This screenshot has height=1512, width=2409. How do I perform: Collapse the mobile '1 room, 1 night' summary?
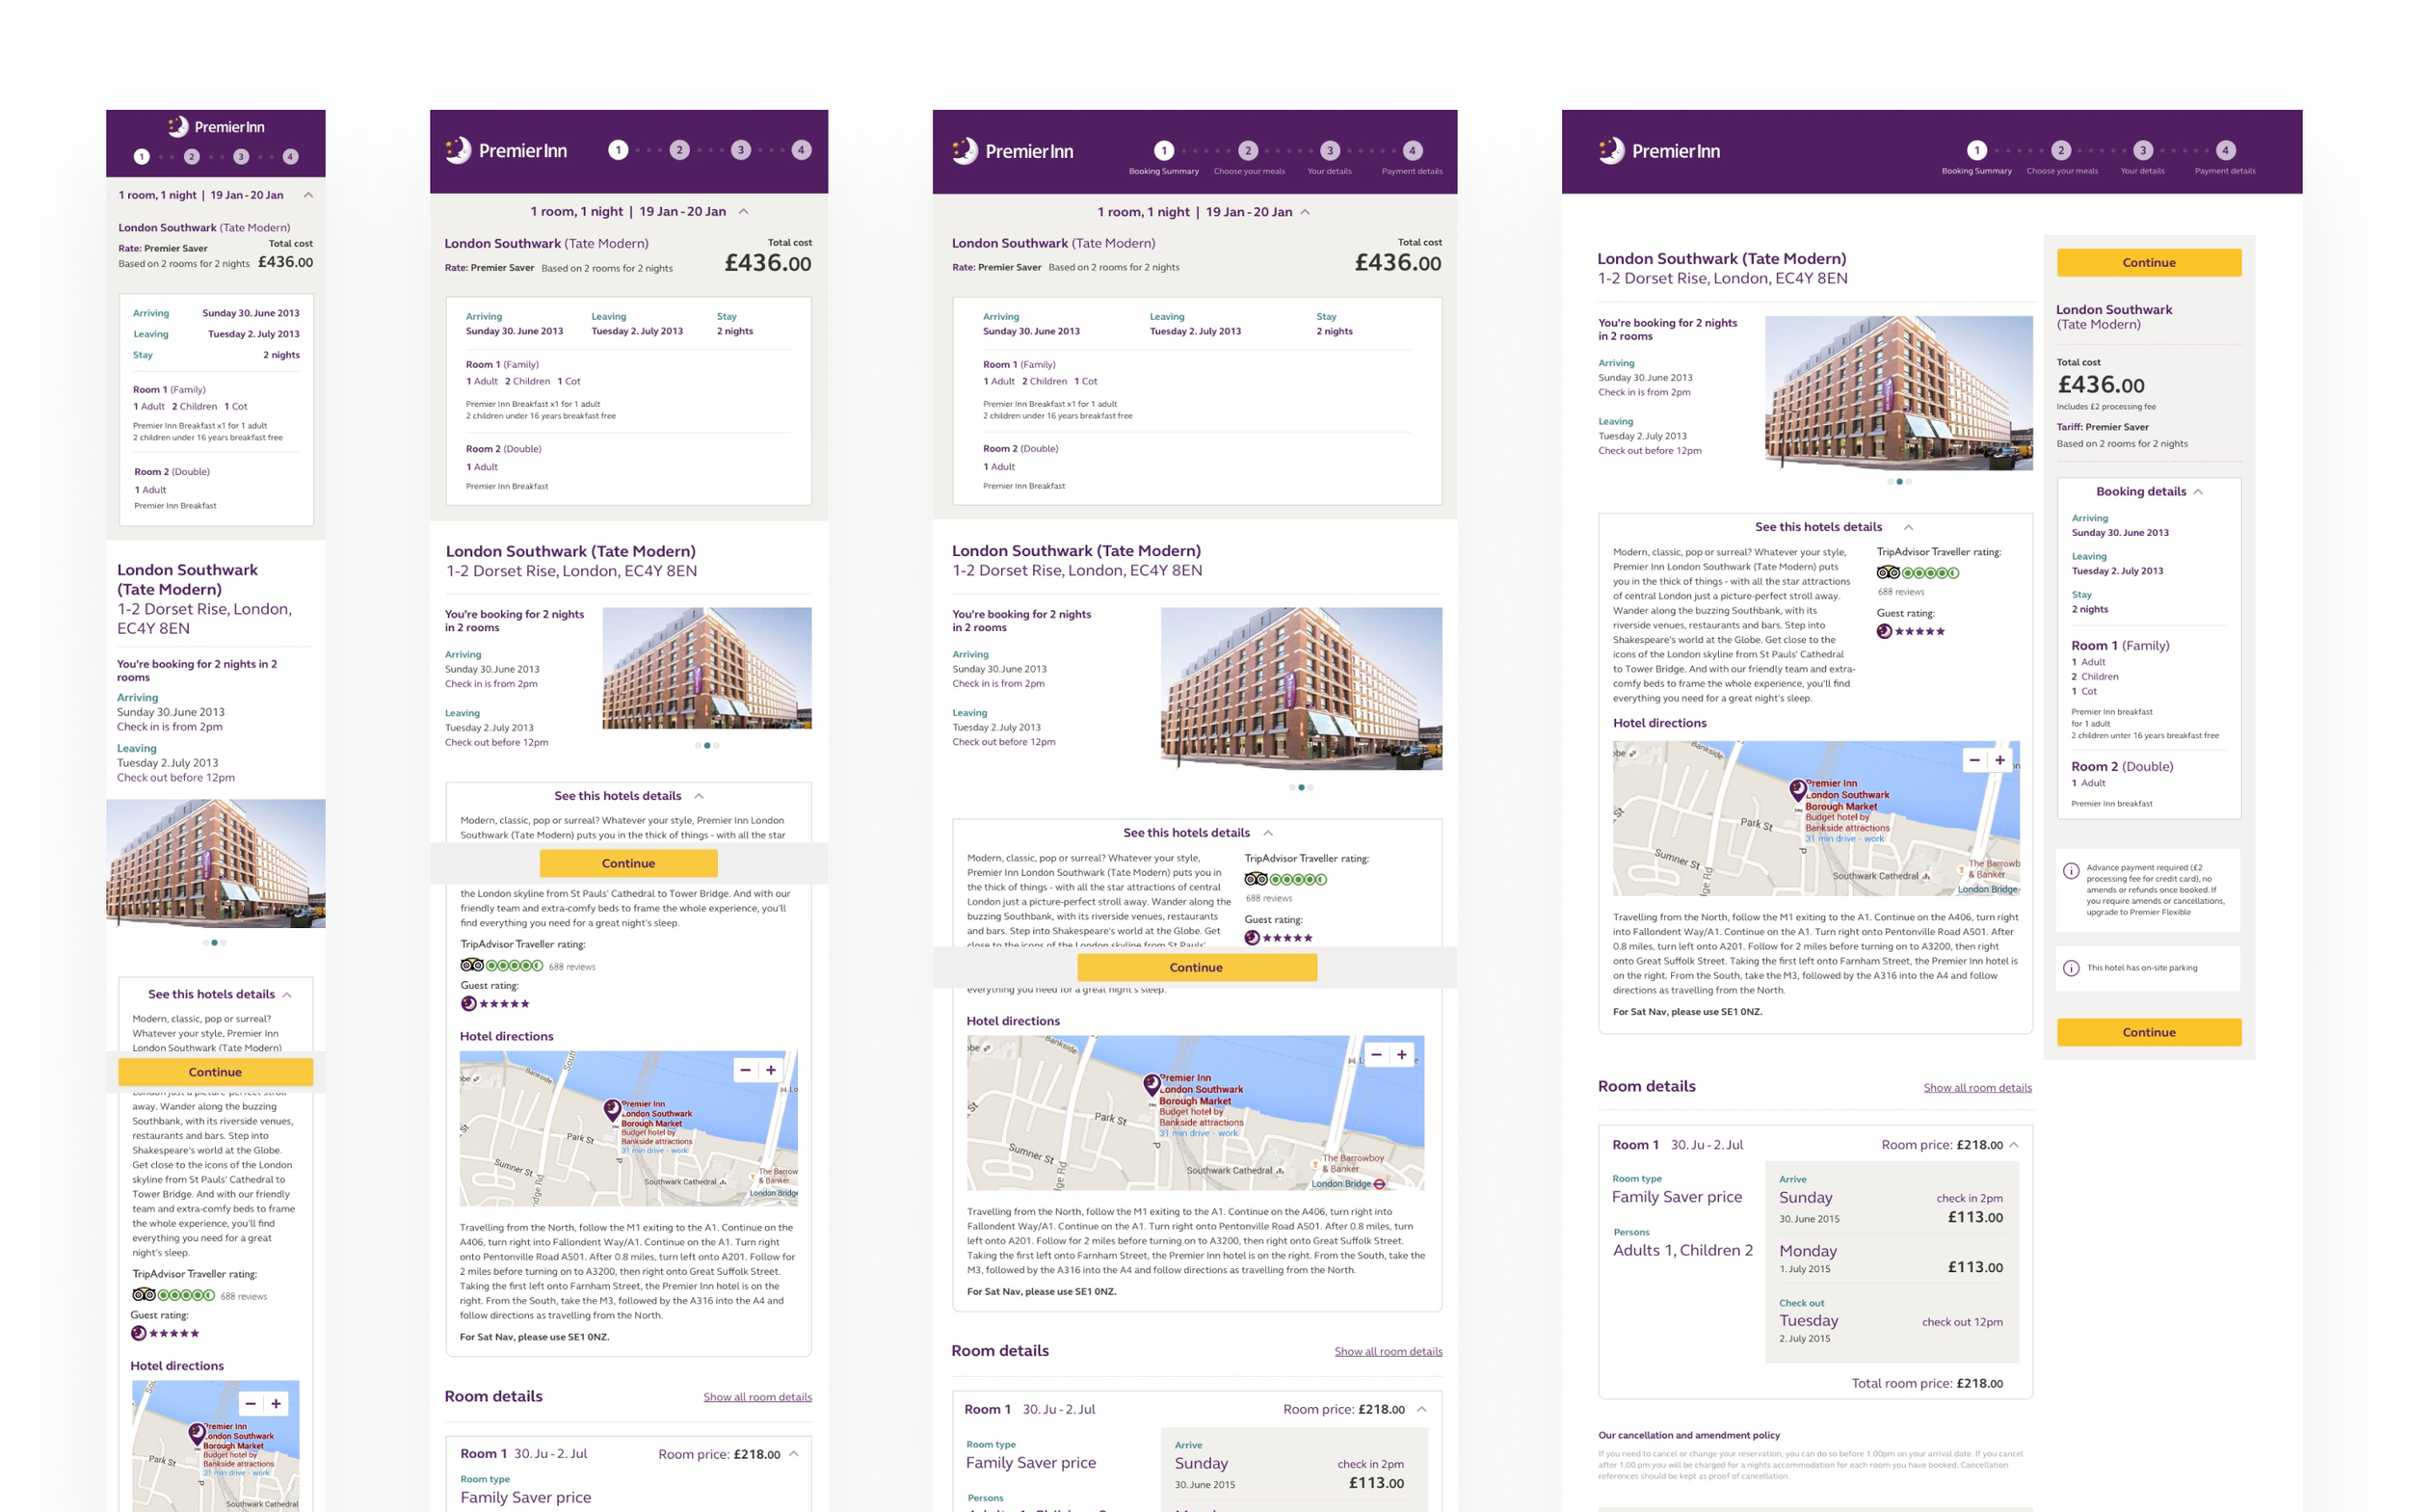tap(308, 195)
